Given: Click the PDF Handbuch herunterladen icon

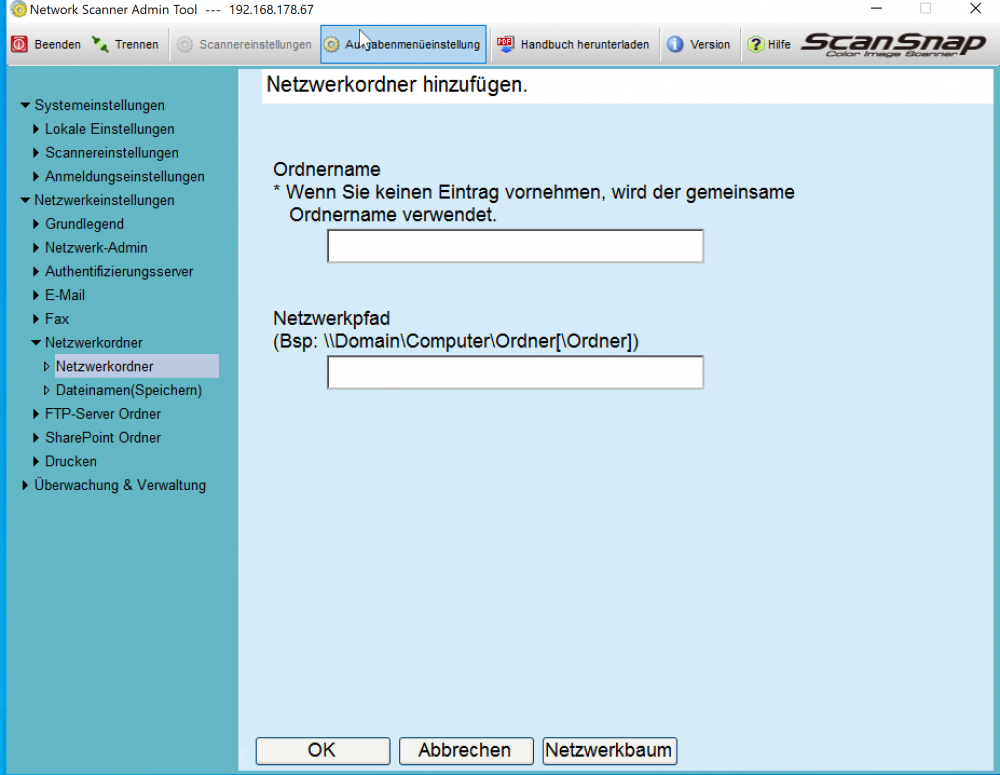Looking at the screenshot, I should (x=506, y=44).
